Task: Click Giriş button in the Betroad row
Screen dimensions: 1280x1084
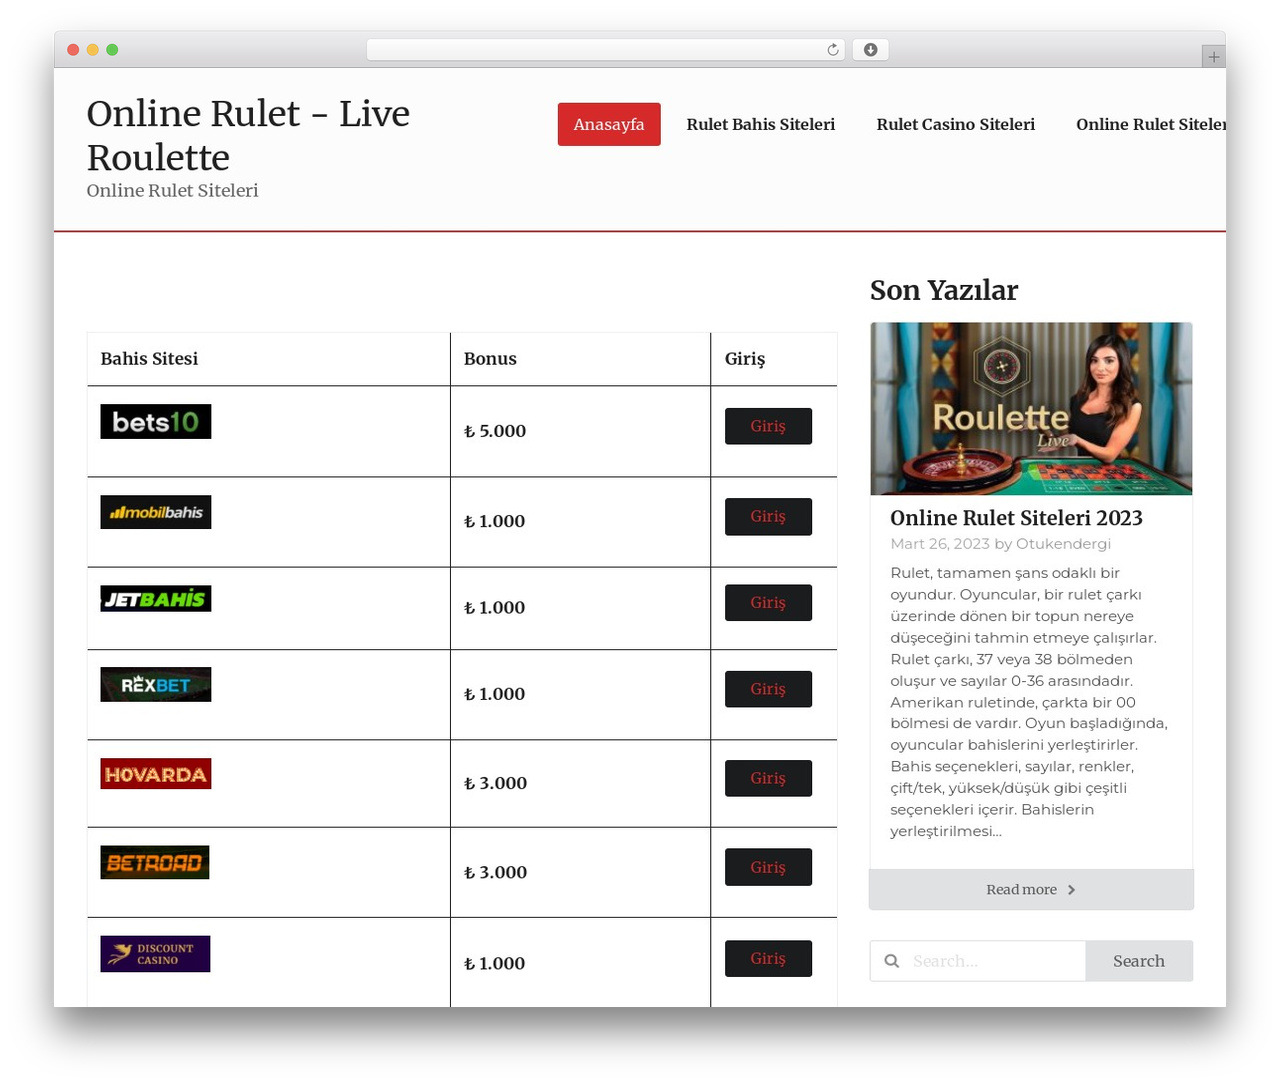Action: coord(768,867)
